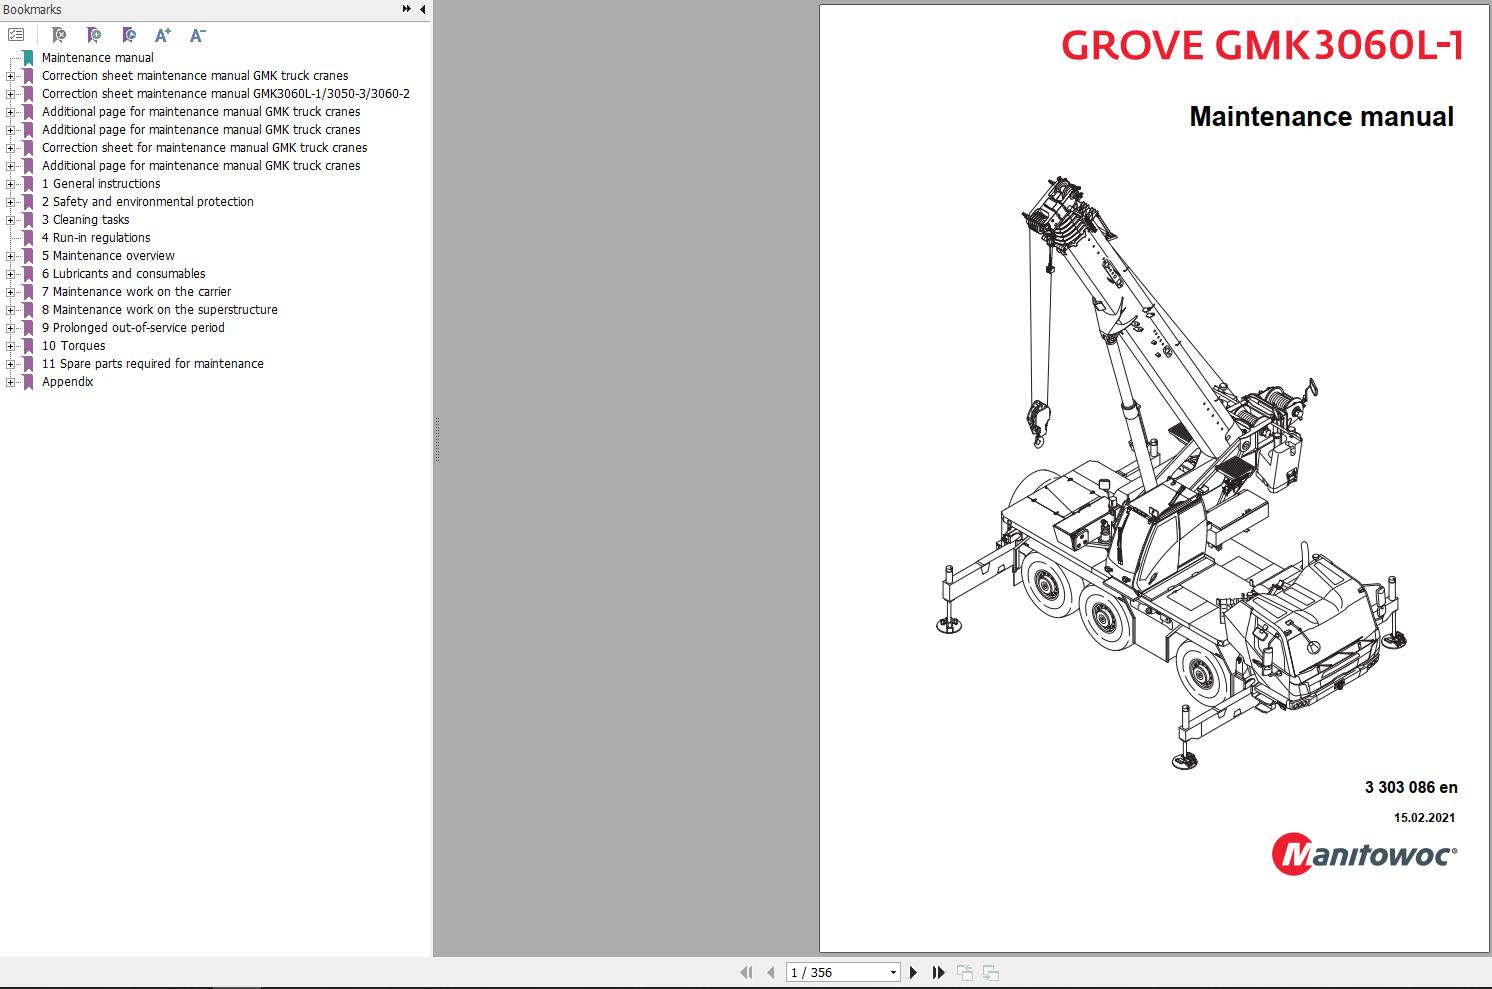The width and height of the screenshot is (1492, 989).
Task: Click document number 3 303 086 en
Action: click(x=1411, y=788)
